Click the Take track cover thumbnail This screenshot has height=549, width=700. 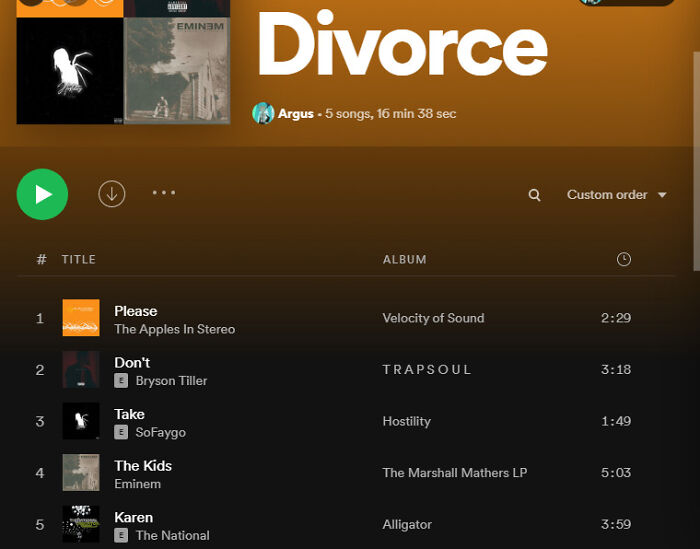[x=81, y=421]
